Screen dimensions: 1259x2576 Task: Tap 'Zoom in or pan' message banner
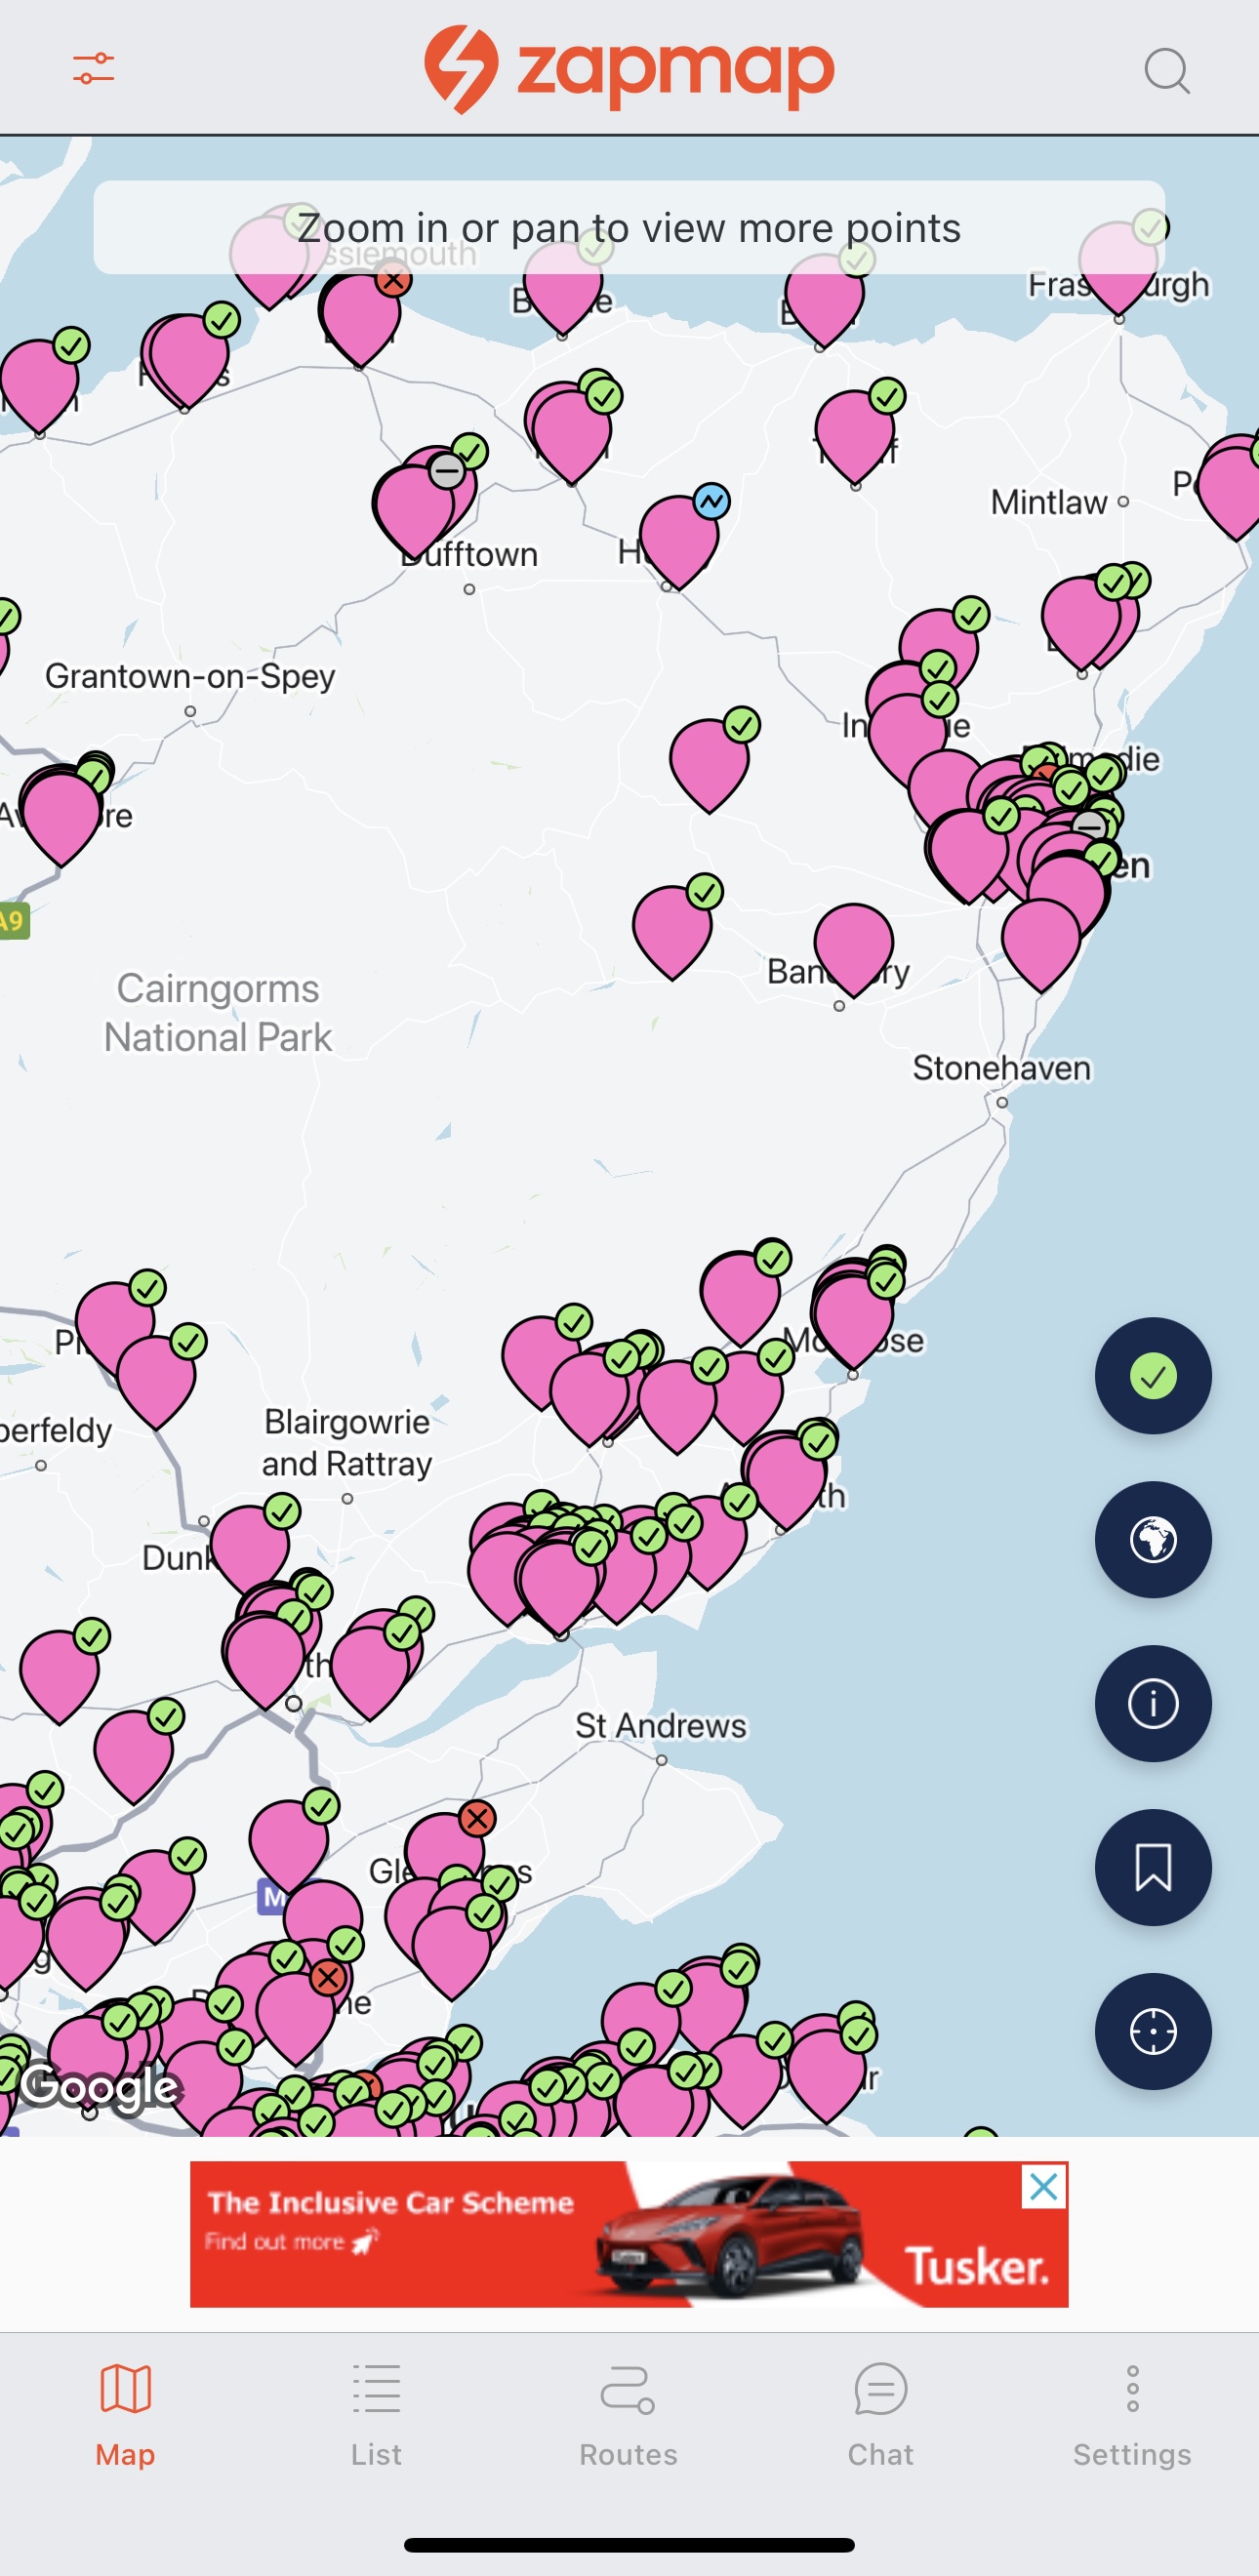(x=629, y=228)
